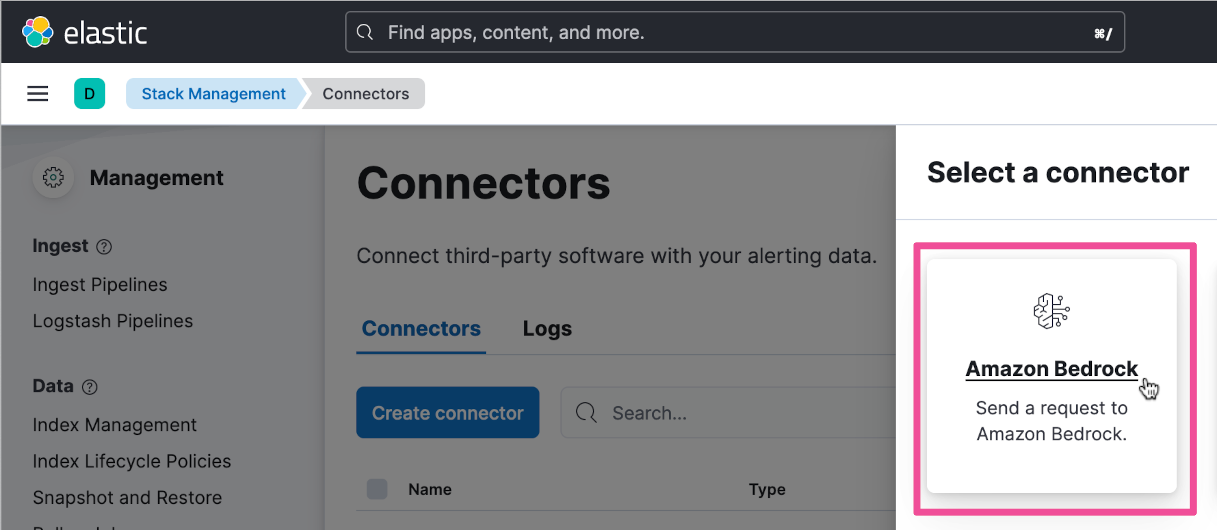Click the global Find apps search field
Screen dimensions: 1217x530
pos(735,33)
